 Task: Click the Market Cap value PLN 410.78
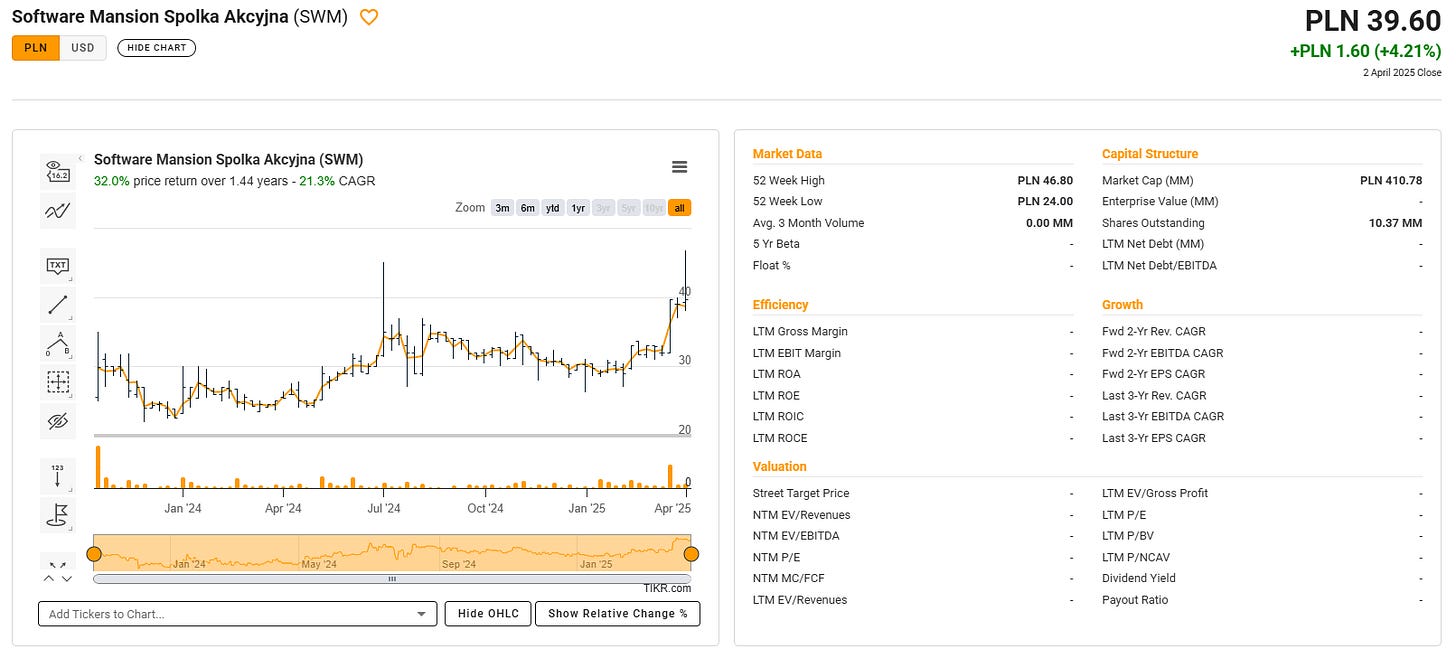pyautogui.click(x=1391, y=181)
